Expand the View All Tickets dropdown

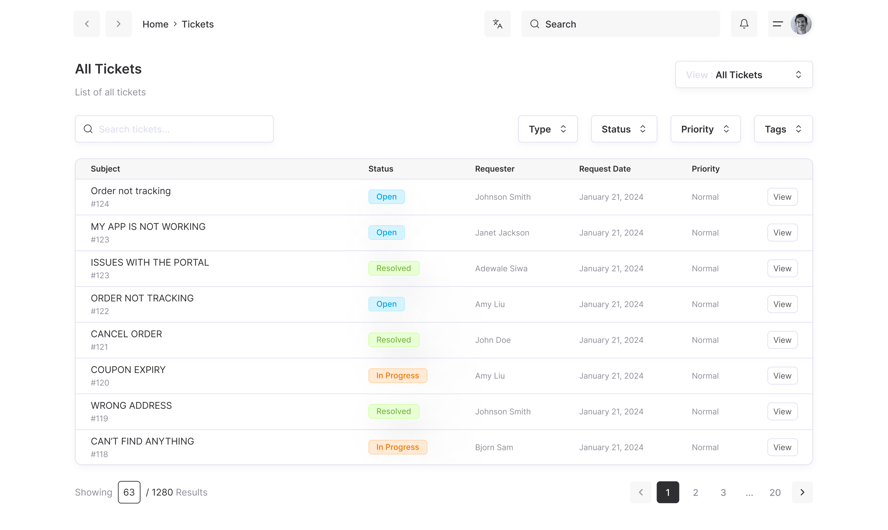click(x=743, y=75)
